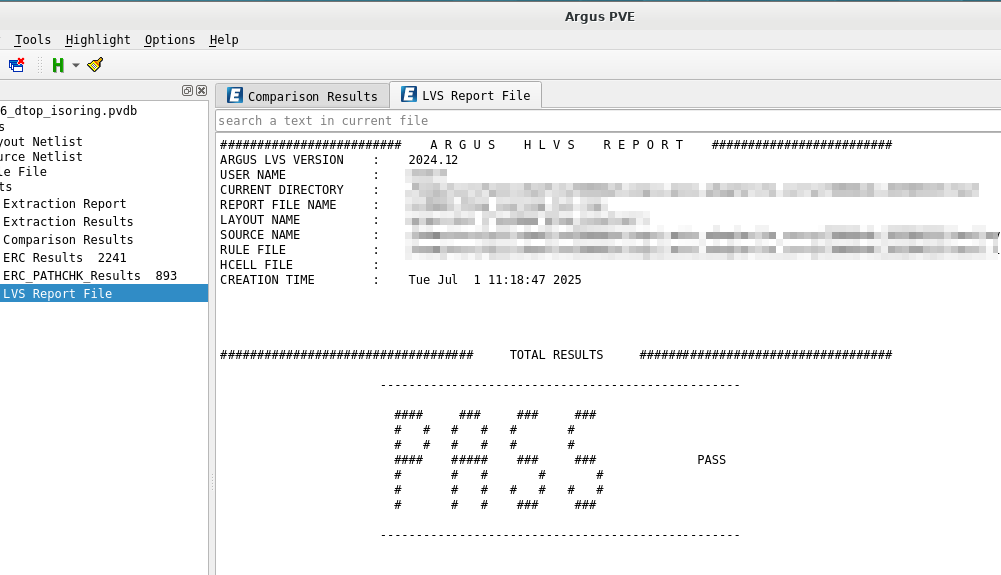Click the 'A R G U S H L V S R E P O R T' header
Image resolution: width=1001 pixels, height=575 pixels.
557,145
